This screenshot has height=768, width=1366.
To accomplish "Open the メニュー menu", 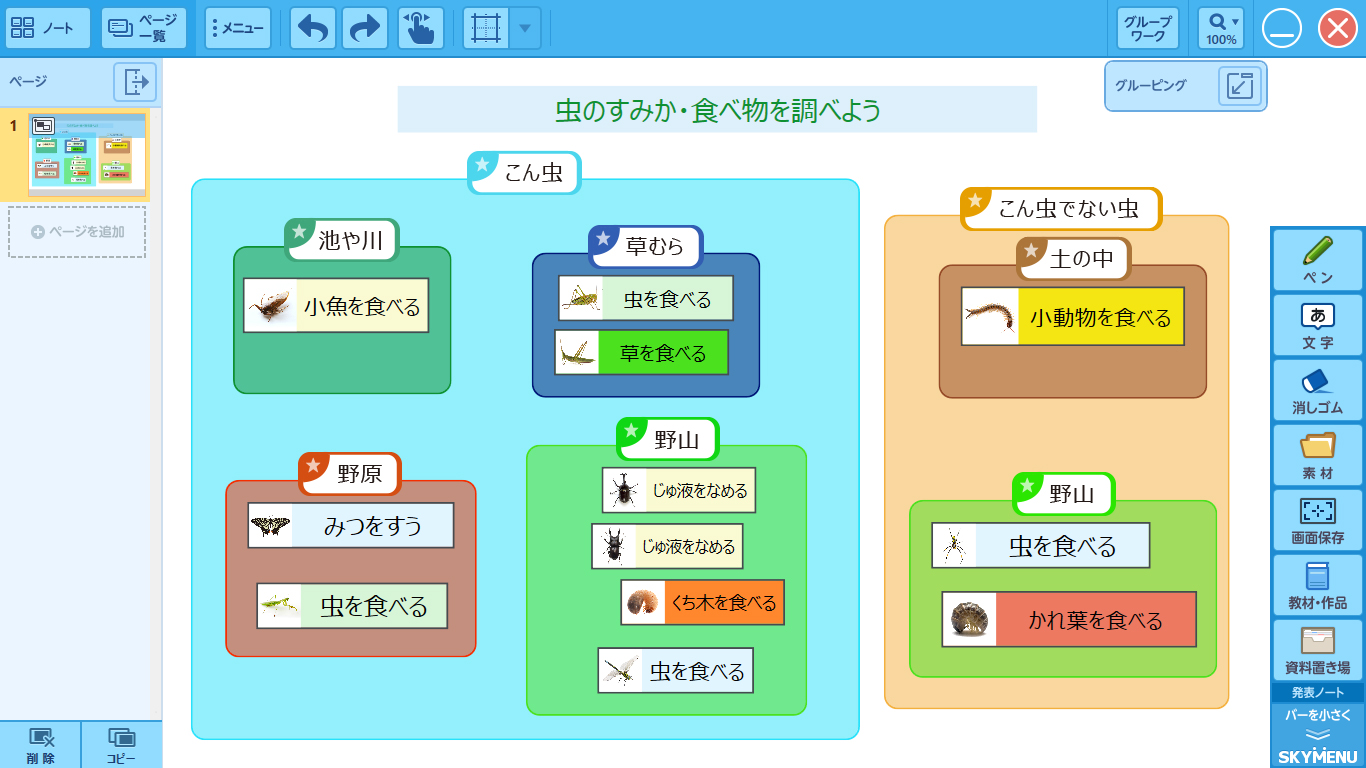I will pyautogui.click(x=238, y=28).
